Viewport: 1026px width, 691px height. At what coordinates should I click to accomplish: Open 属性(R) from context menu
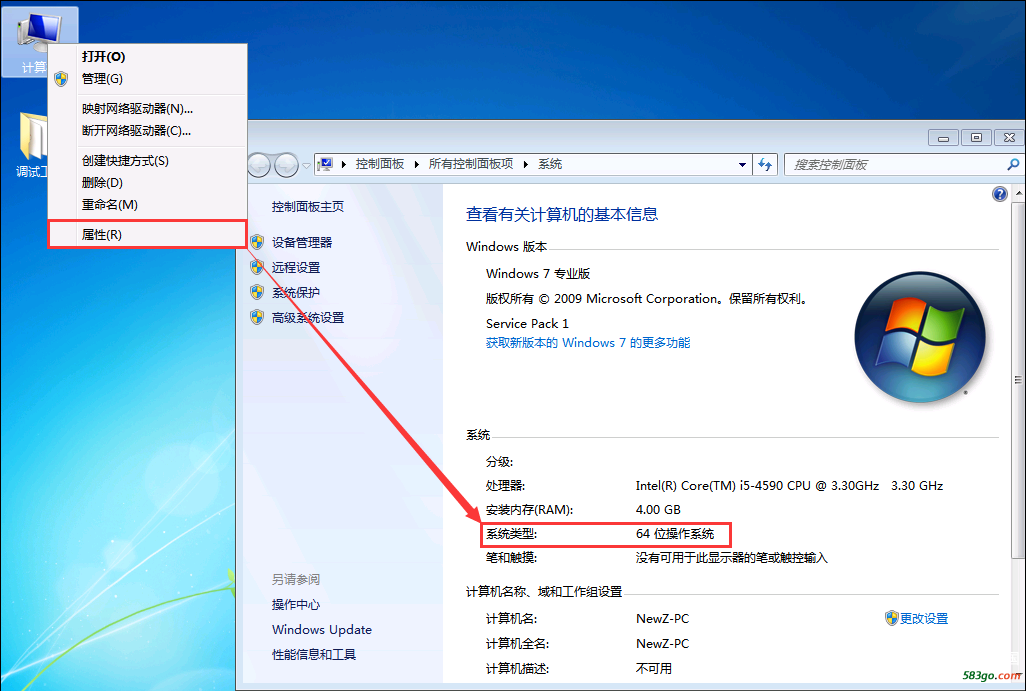tap(148, 234)
